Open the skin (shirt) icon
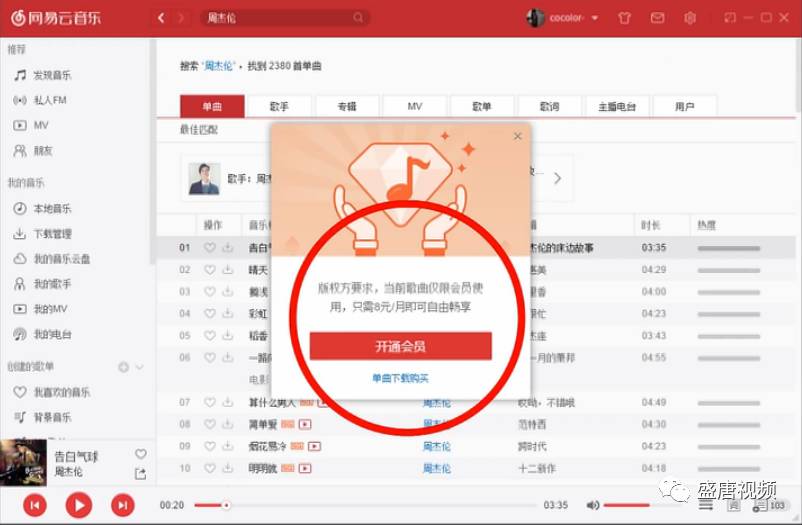The height and width of the screenshot is (525, 802). [x=624, y=18]
